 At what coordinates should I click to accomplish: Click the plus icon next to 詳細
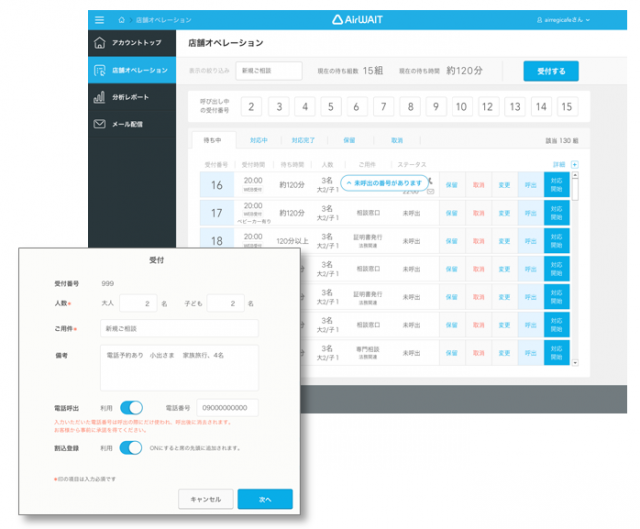click(574, 163)
